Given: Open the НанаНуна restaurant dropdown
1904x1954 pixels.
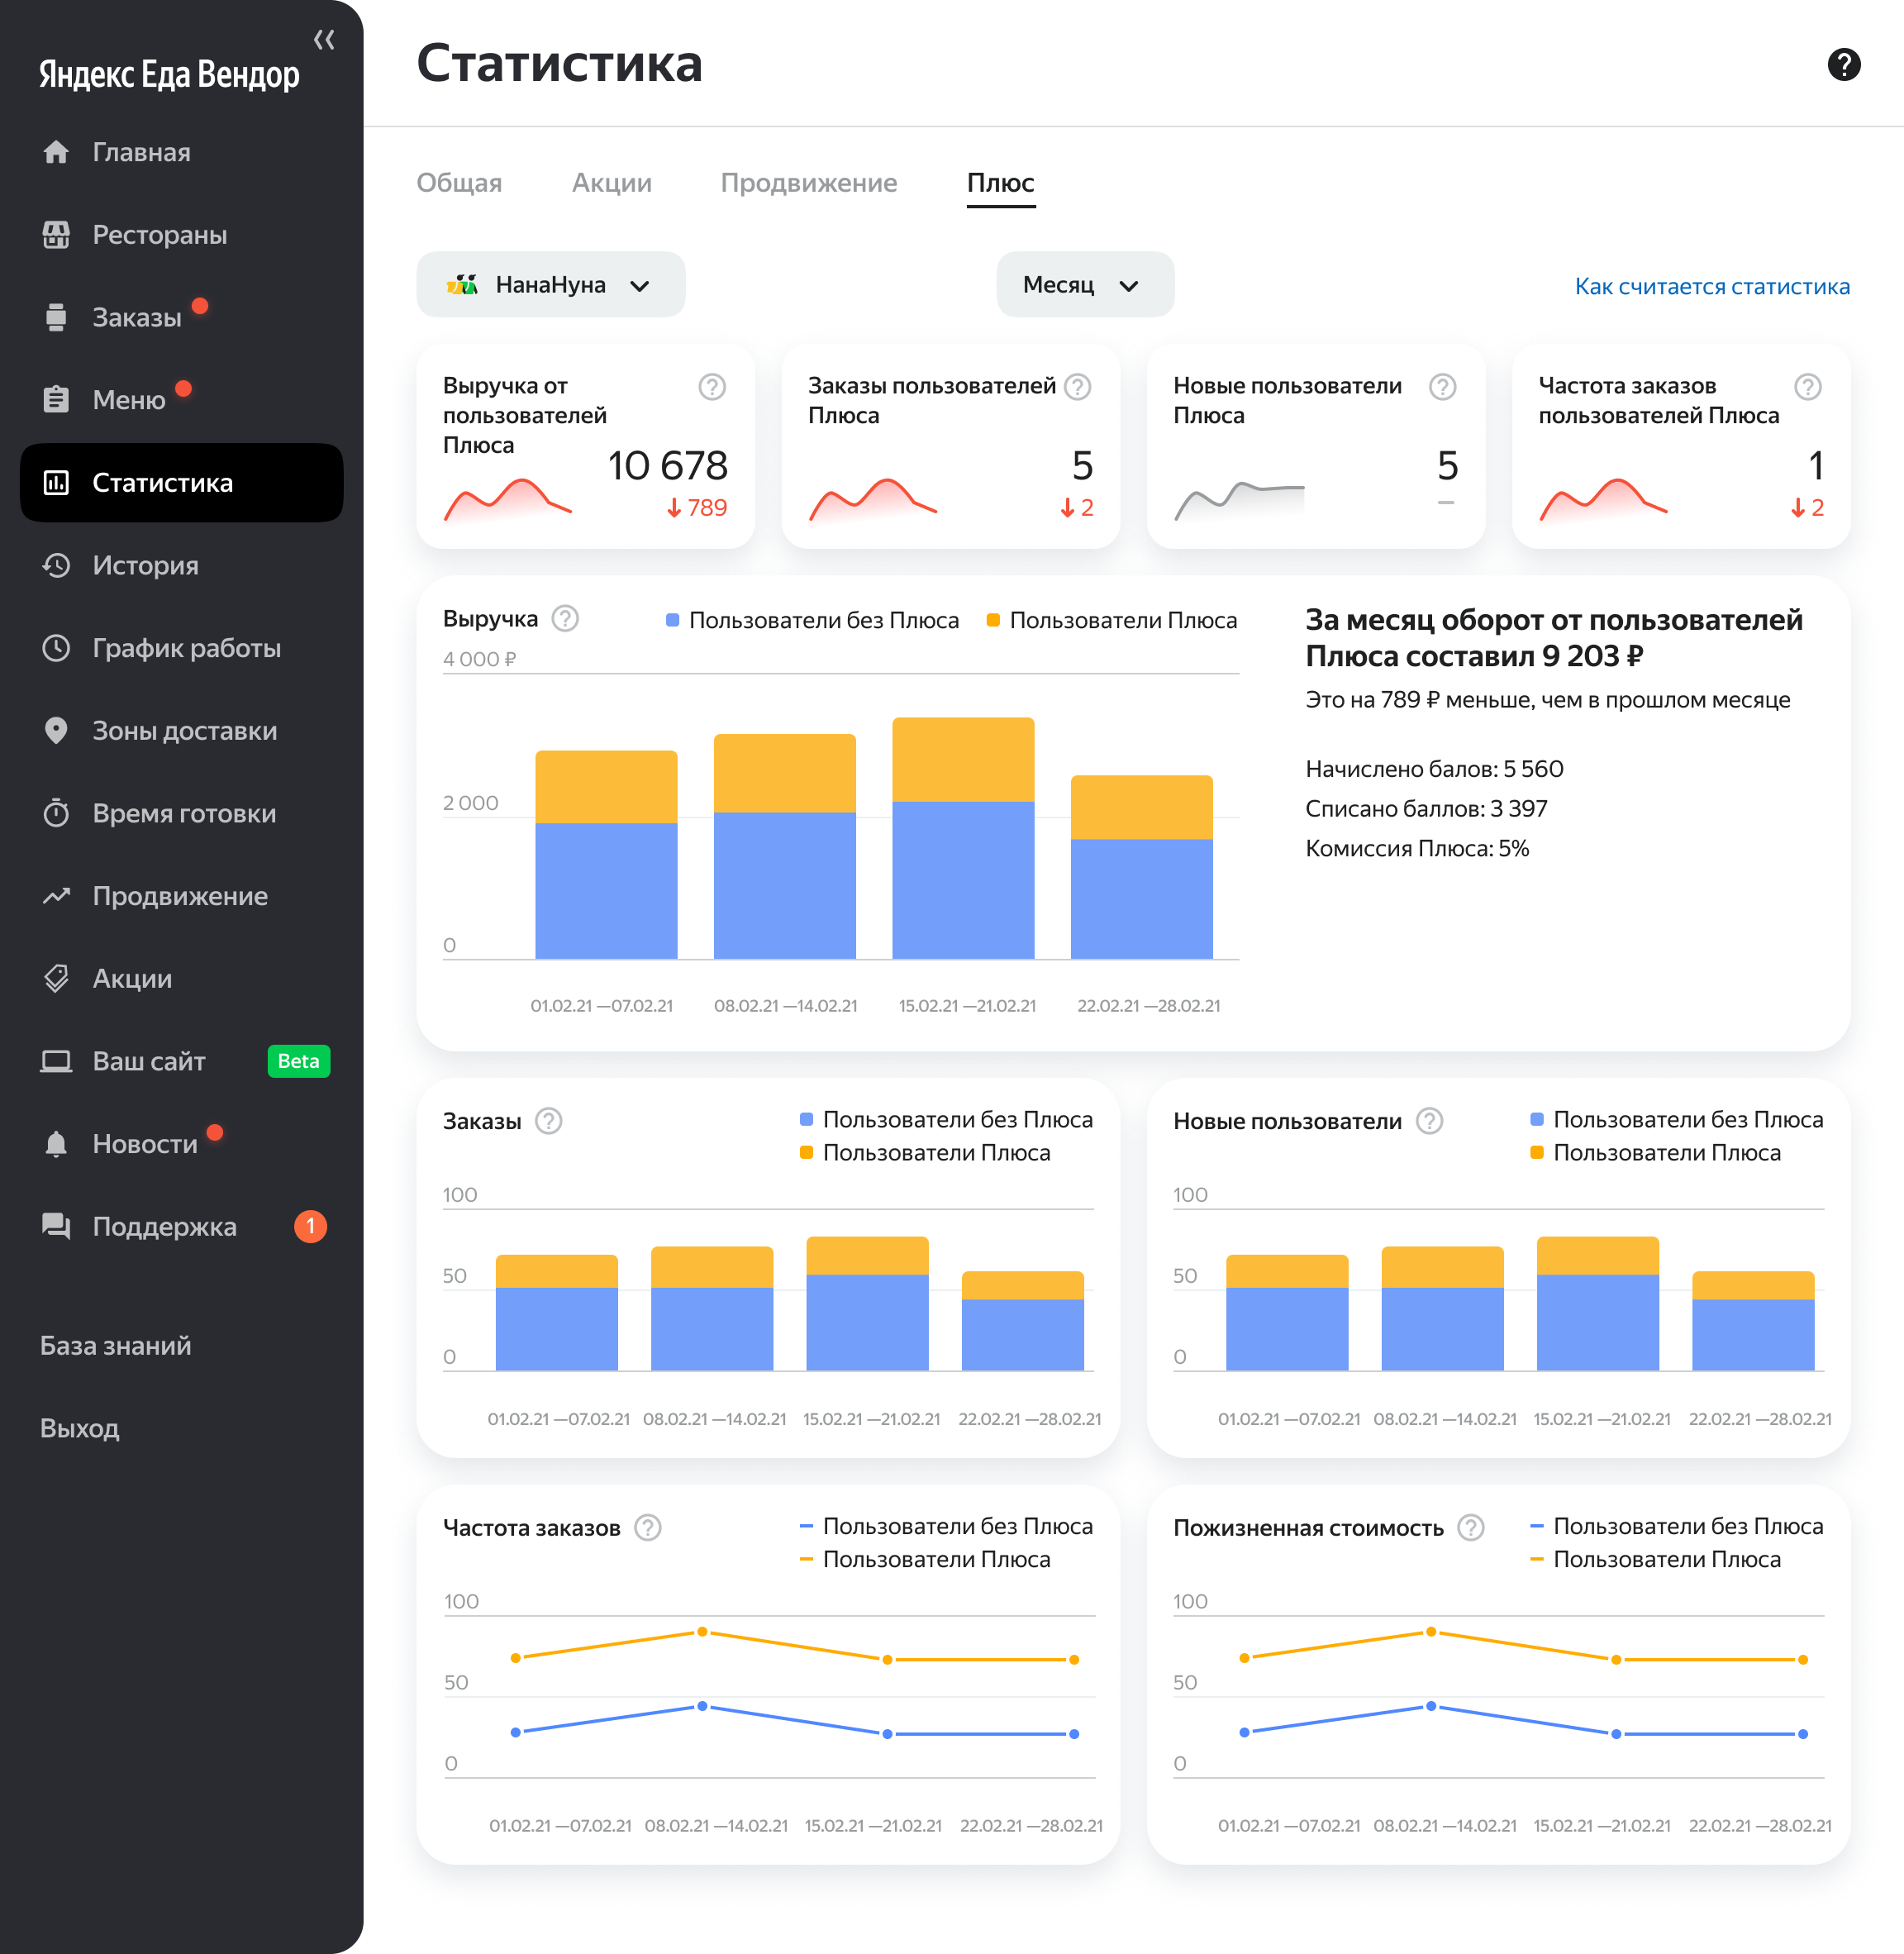Looking at the screenshot, I should coord(550,285).
